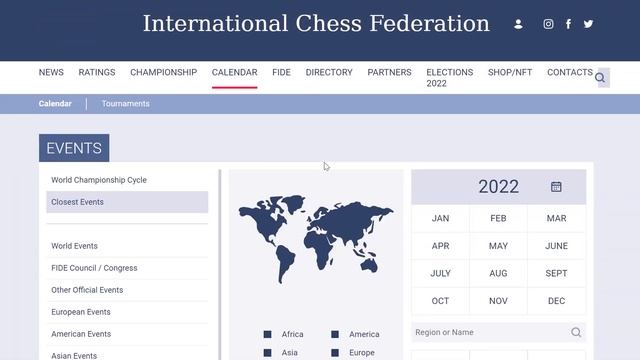Image resolution: width=640 pixels, height=360 pixels.
Task: Choose OCT in the month grid
Action: coord(440,301)
